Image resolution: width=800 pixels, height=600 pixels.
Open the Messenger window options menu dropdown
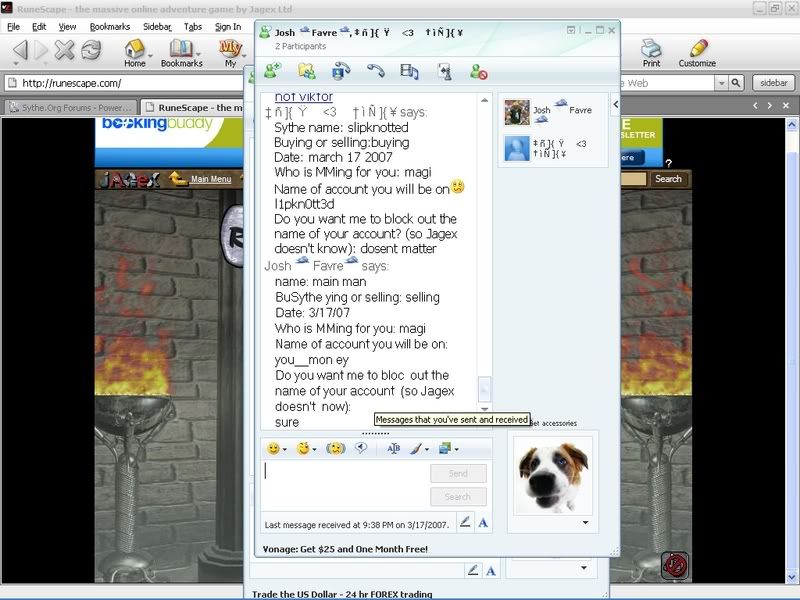[571, 30]
